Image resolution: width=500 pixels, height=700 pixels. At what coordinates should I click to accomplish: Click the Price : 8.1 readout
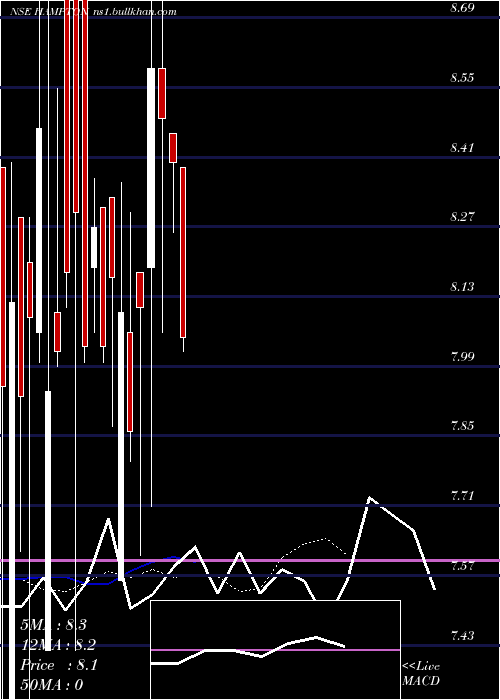pos(58,665)
